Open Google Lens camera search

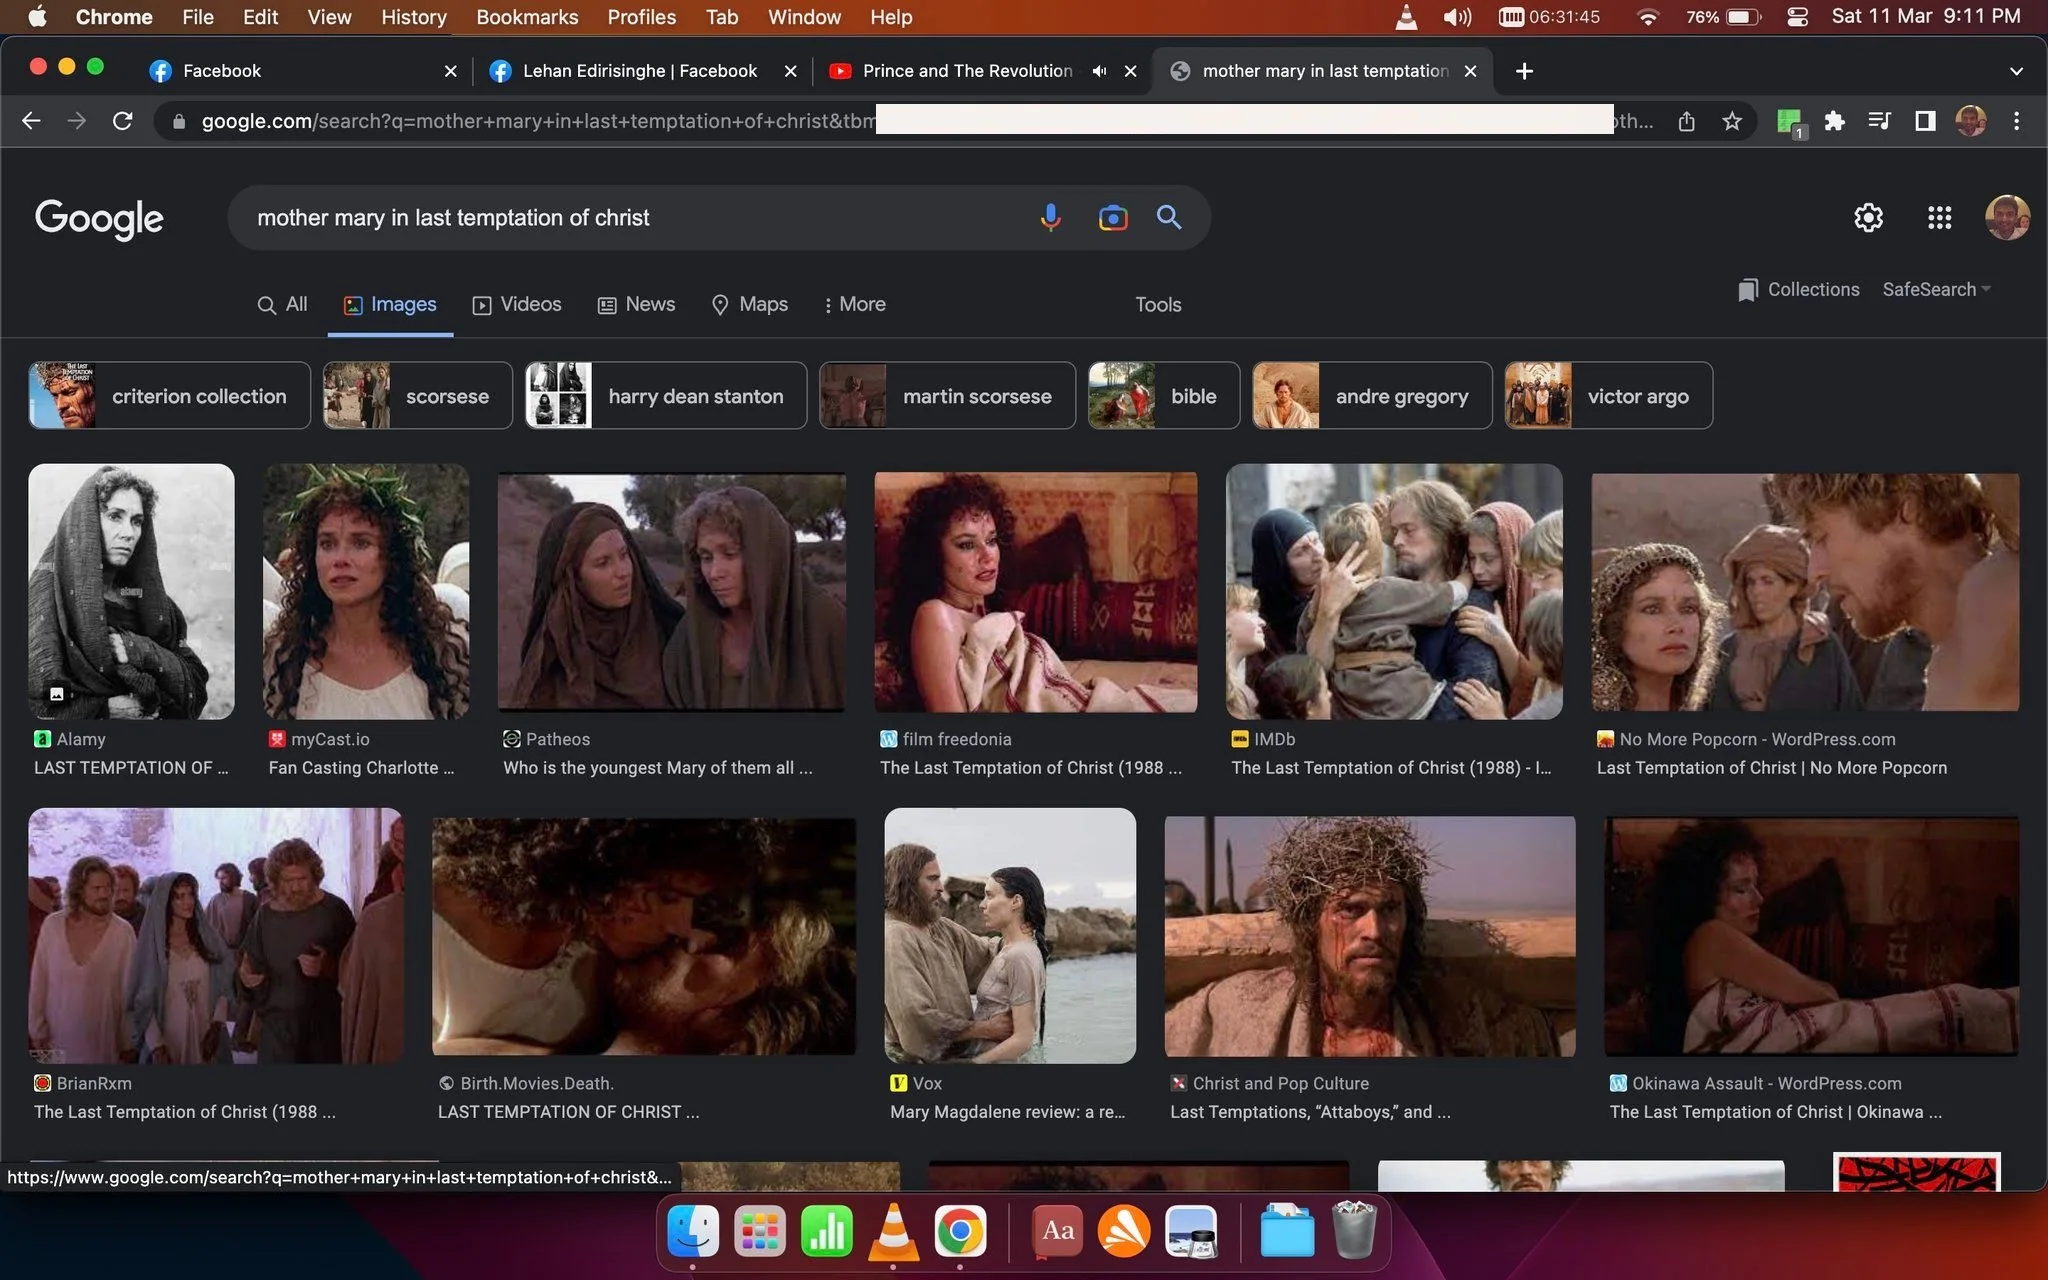pos(1112,217)
